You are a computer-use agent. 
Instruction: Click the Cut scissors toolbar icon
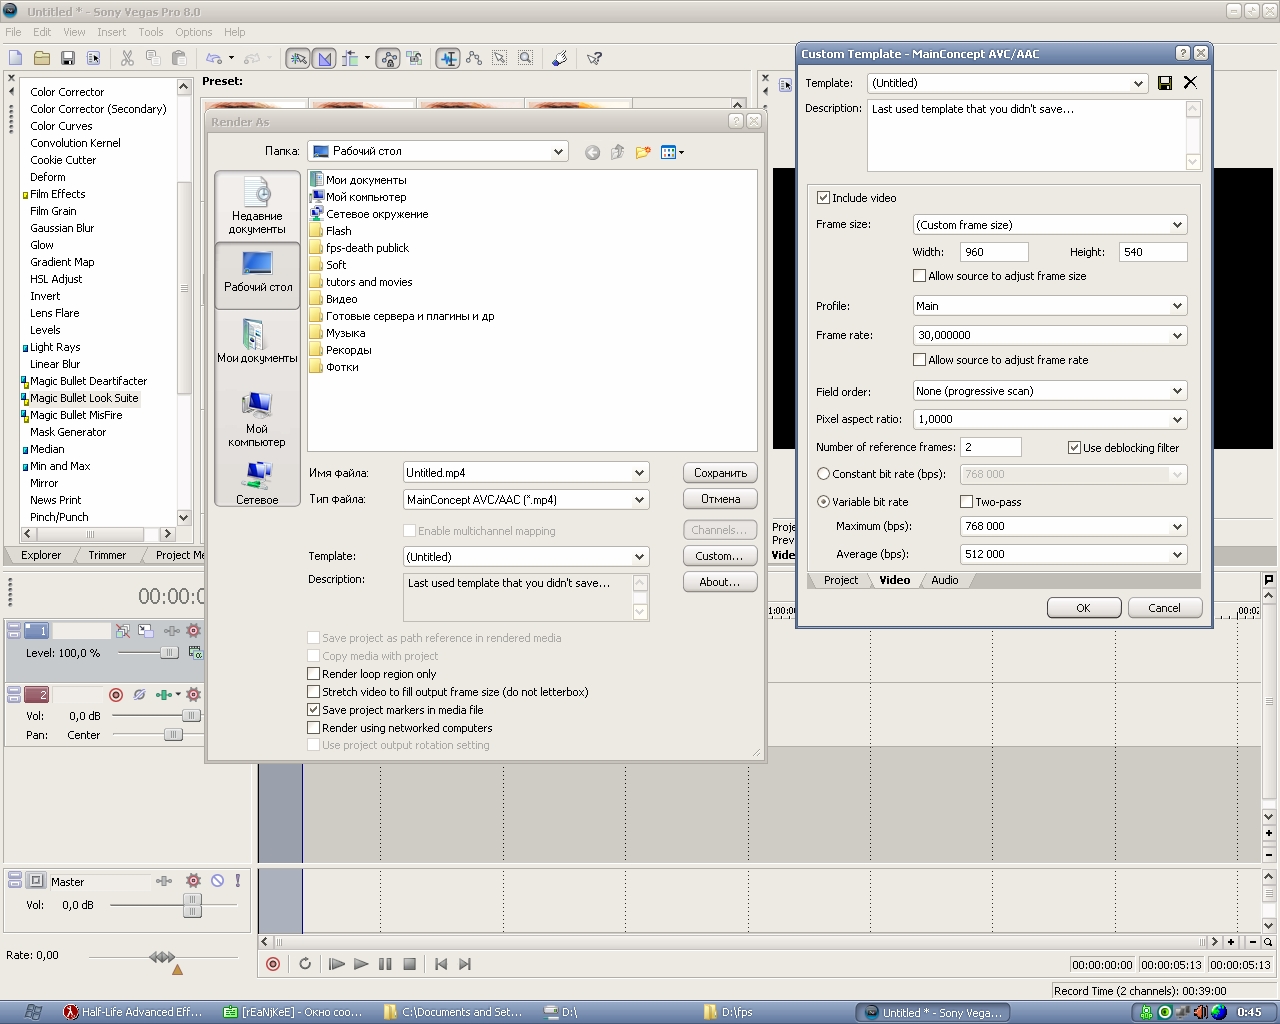tap(127, 58)
